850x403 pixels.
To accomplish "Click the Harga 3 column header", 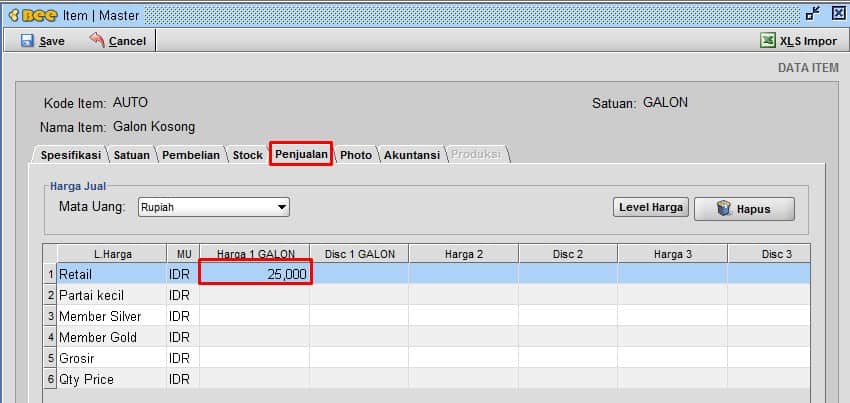I will [673, 254].
